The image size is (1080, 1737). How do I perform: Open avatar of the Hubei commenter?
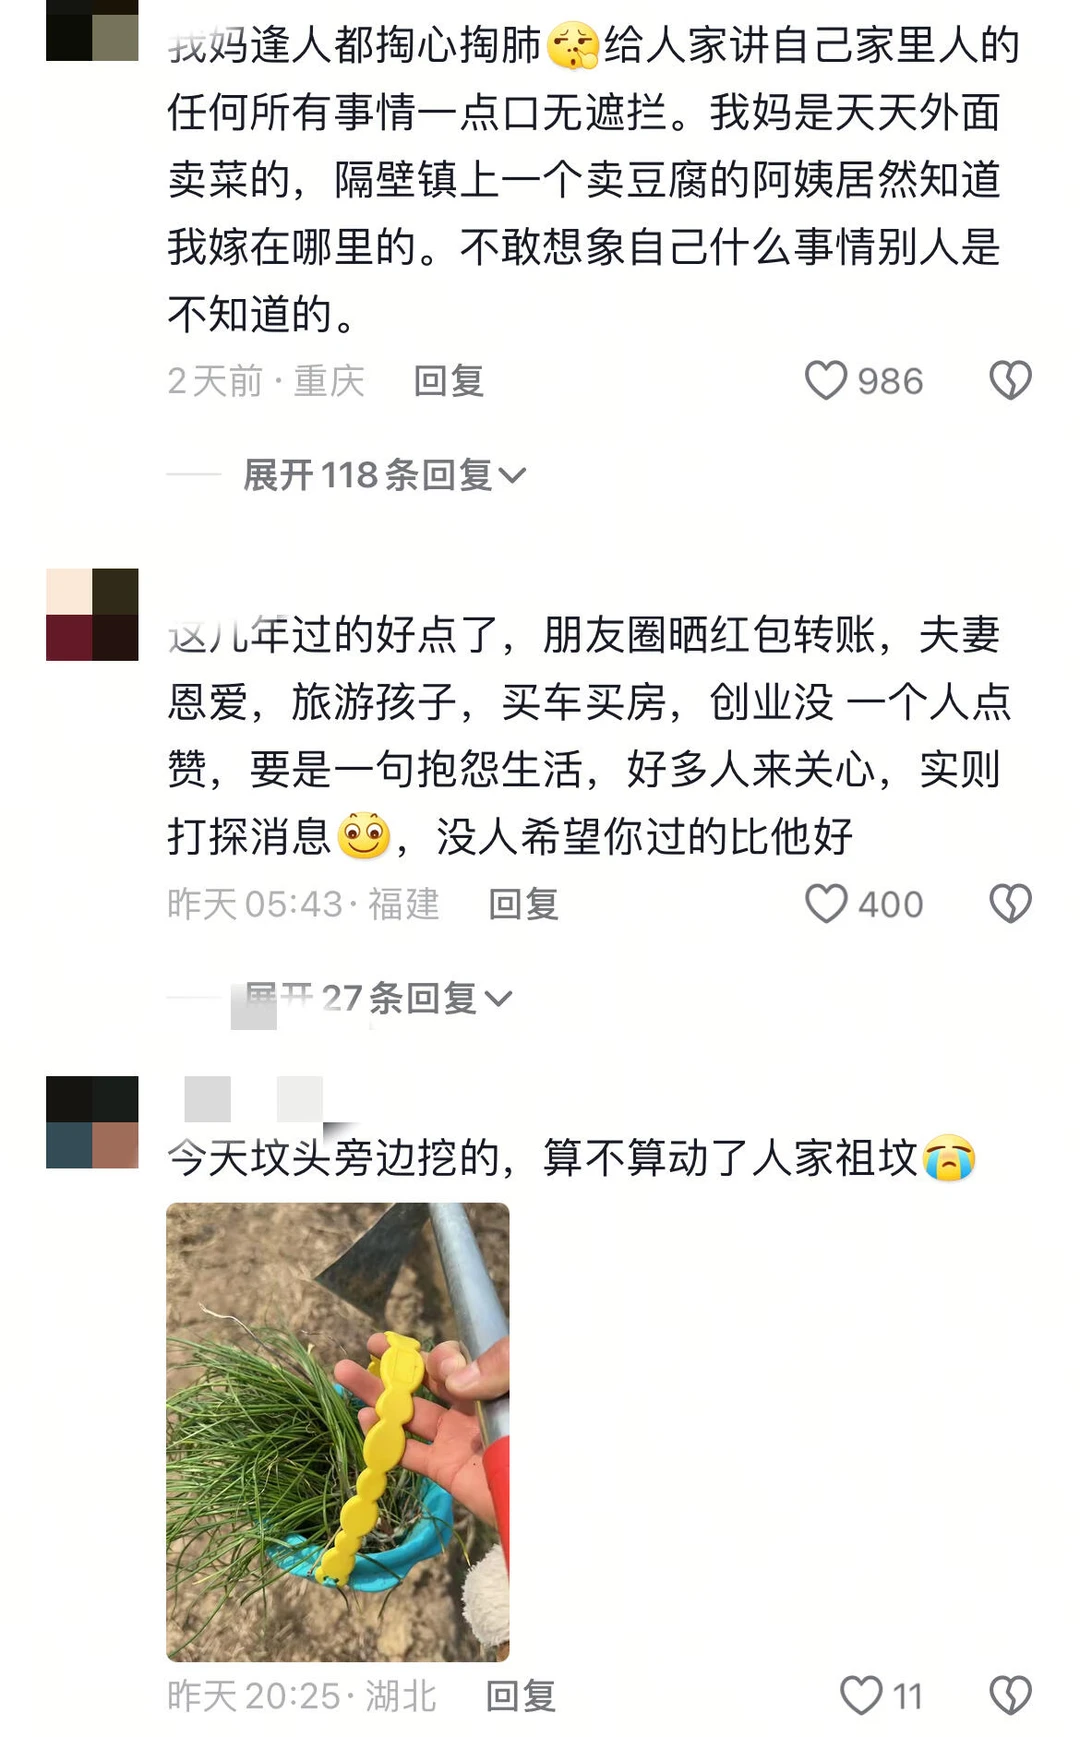92,1122
